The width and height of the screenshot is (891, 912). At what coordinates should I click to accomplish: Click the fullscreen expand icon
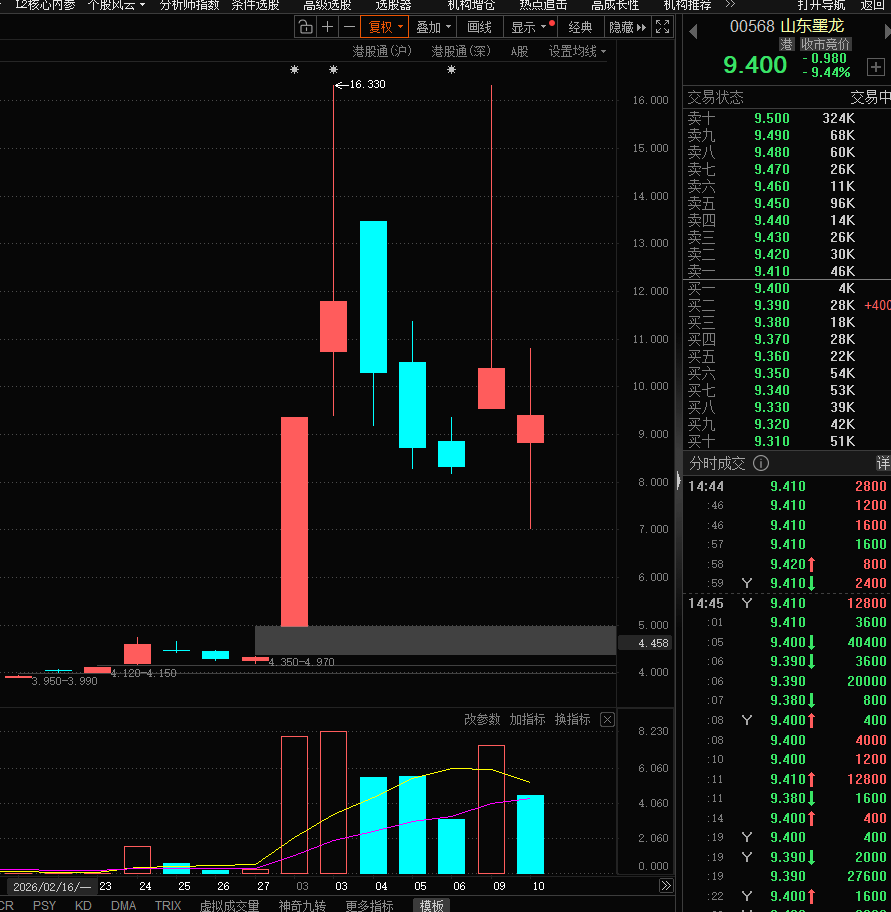tap(662, 28)
